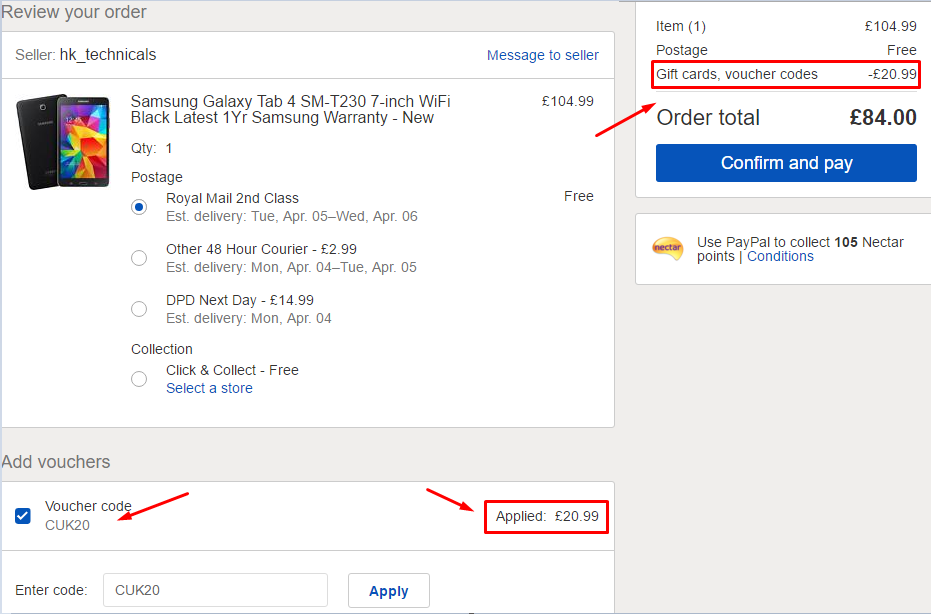The width and height of the screenshot is (931, 614).
Task: Click the Applied: £20.99 text
Action: (x=547, y=517)
